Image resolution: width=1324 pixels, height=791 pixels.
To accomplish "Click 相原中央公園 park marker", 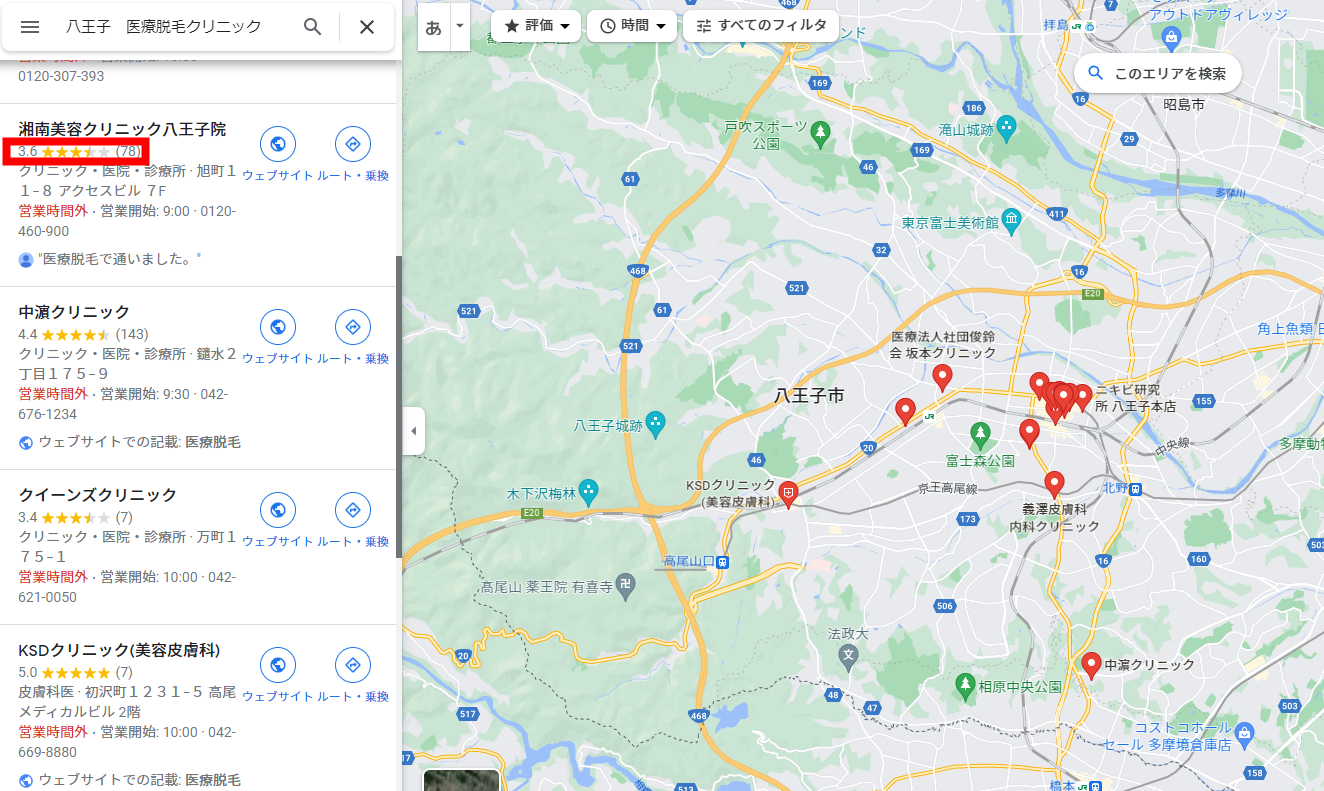I will pos(965,685).
